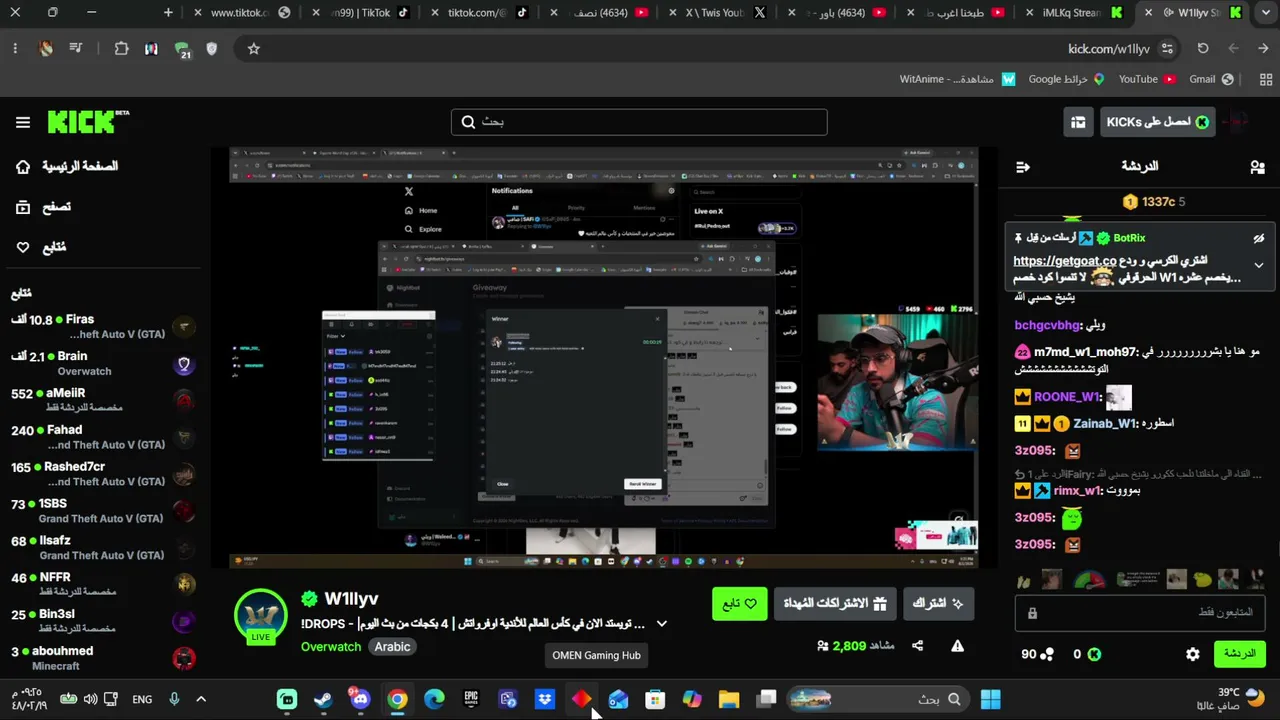Click the 1337c leaderboard entry

tap(1154, 202)
